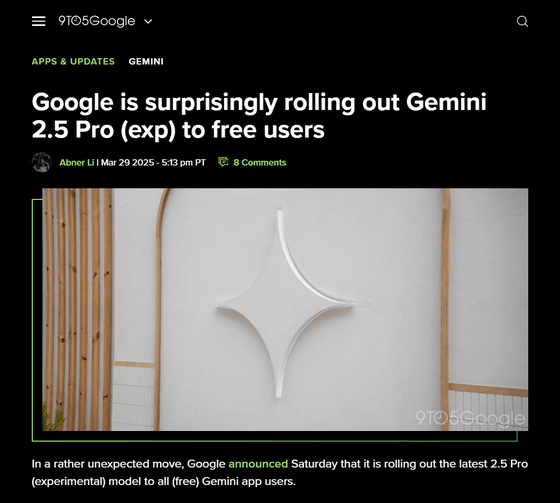Image resolution: width=560 pixels, height=503 pixels.
Task: Click the white Gemini spark sculpture
Action: (x=286, y=304)
